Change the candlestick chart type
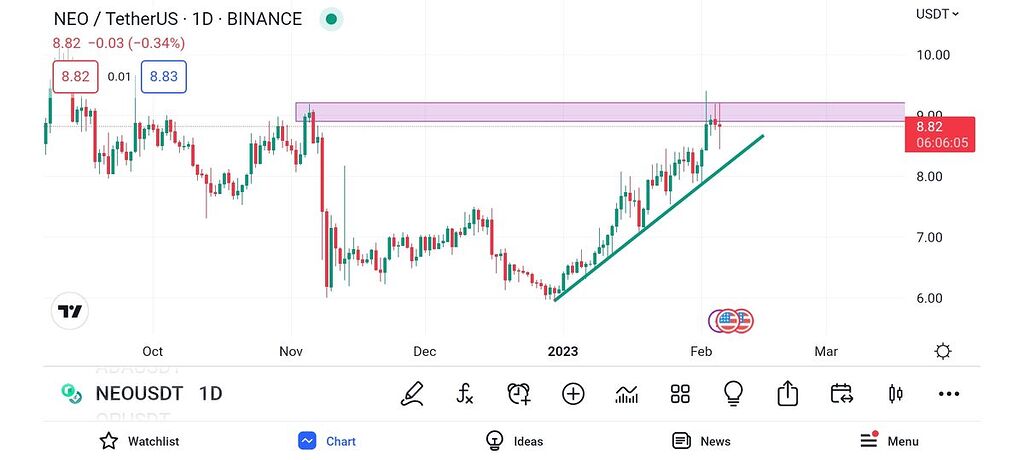 (896, 394)
